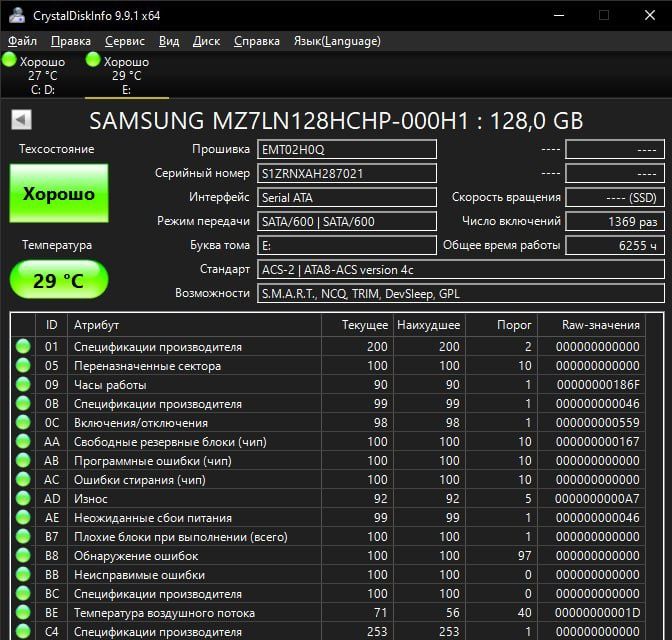Open the Файл menu
672x640 pixels.
[22, 41]
